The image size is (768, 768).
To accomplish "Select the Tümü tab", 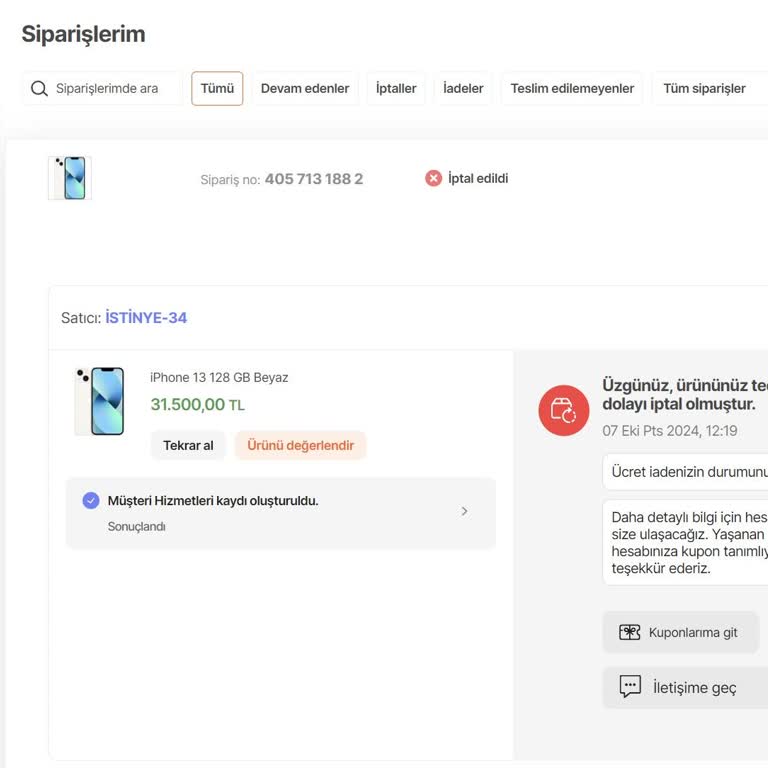I will tap(217, 89).
